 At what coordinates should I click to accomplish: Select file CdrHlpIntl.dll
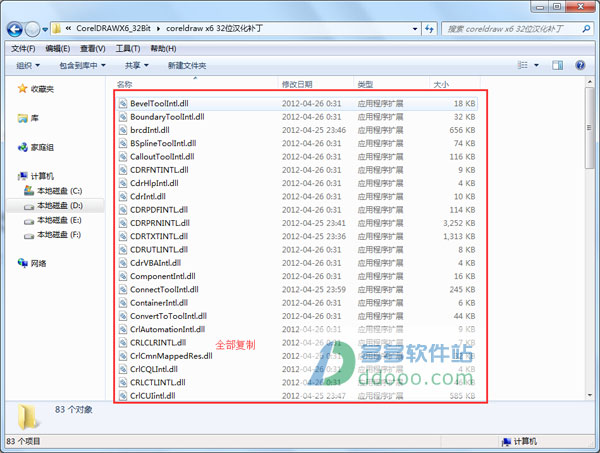298,183
